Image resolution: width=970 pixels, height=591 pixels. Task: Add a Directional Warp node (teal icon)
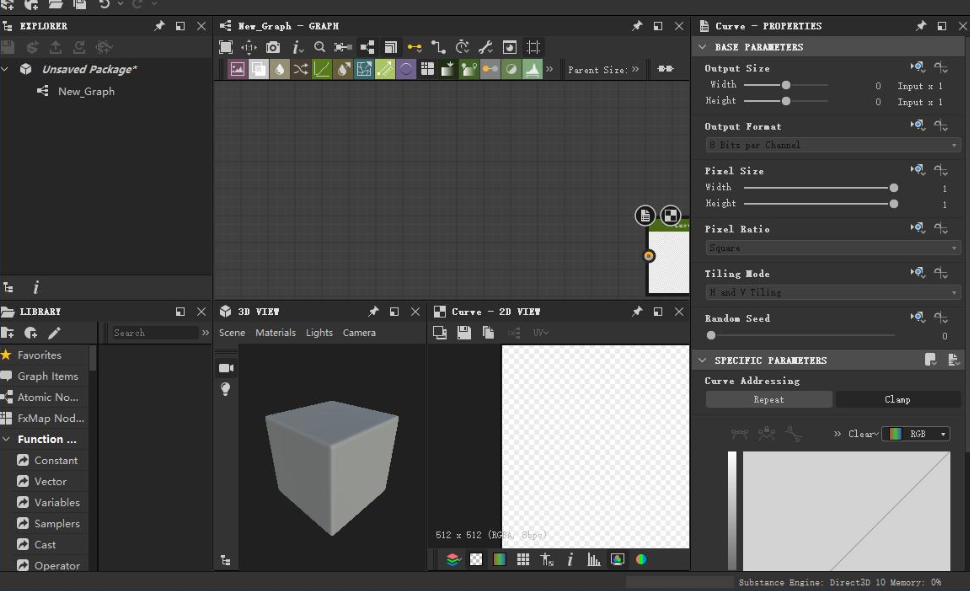pyautogui.click(x=364, y=69)
